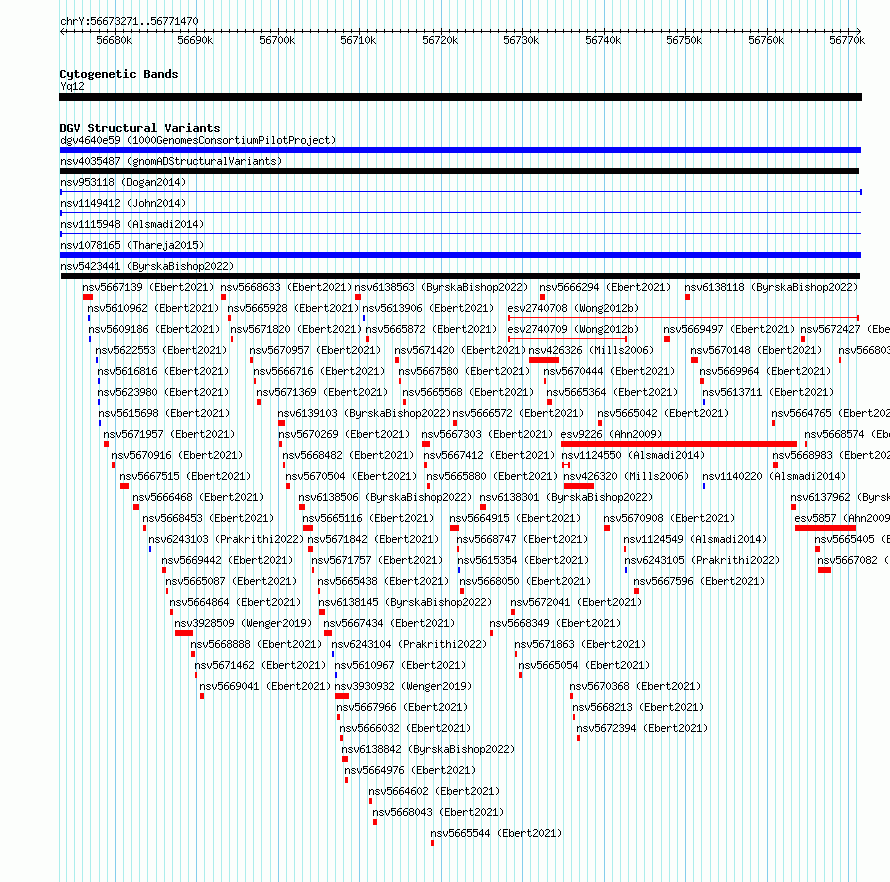890x882 pixels.
Task: Click the blue dgv4640e59 variant bar
Action: pyautogui.click(x=460, y=150)
